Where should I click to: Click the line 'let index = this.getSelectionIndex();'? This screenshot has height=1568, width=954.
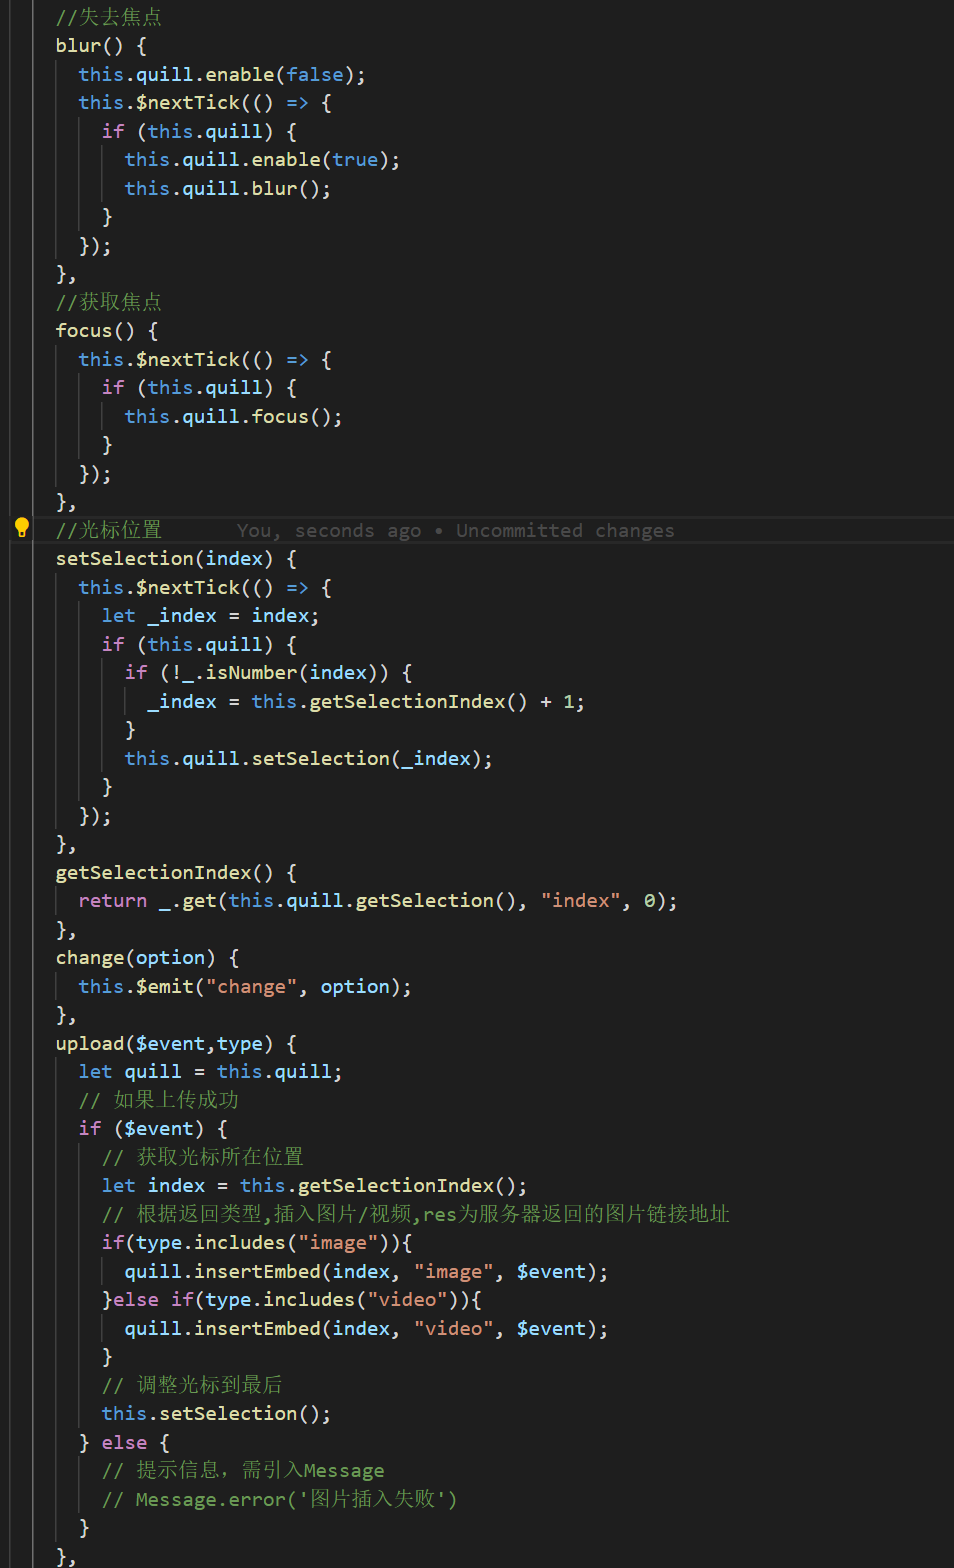[x=314, y=1186]
